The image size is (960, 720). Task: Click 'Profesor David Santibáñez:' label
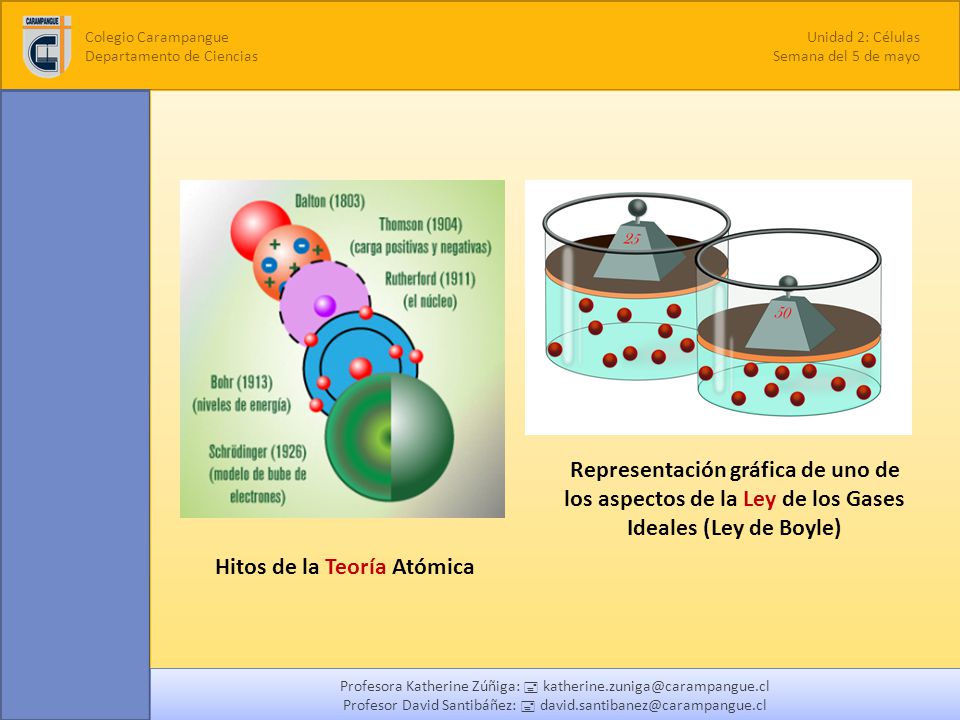[430, 705]
